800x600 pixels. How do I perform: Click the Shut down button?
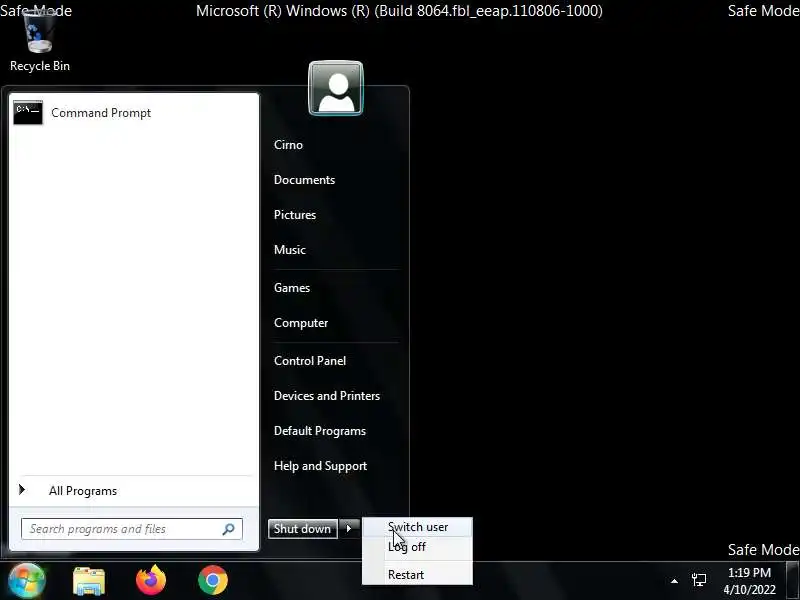[x=303, y=529]
